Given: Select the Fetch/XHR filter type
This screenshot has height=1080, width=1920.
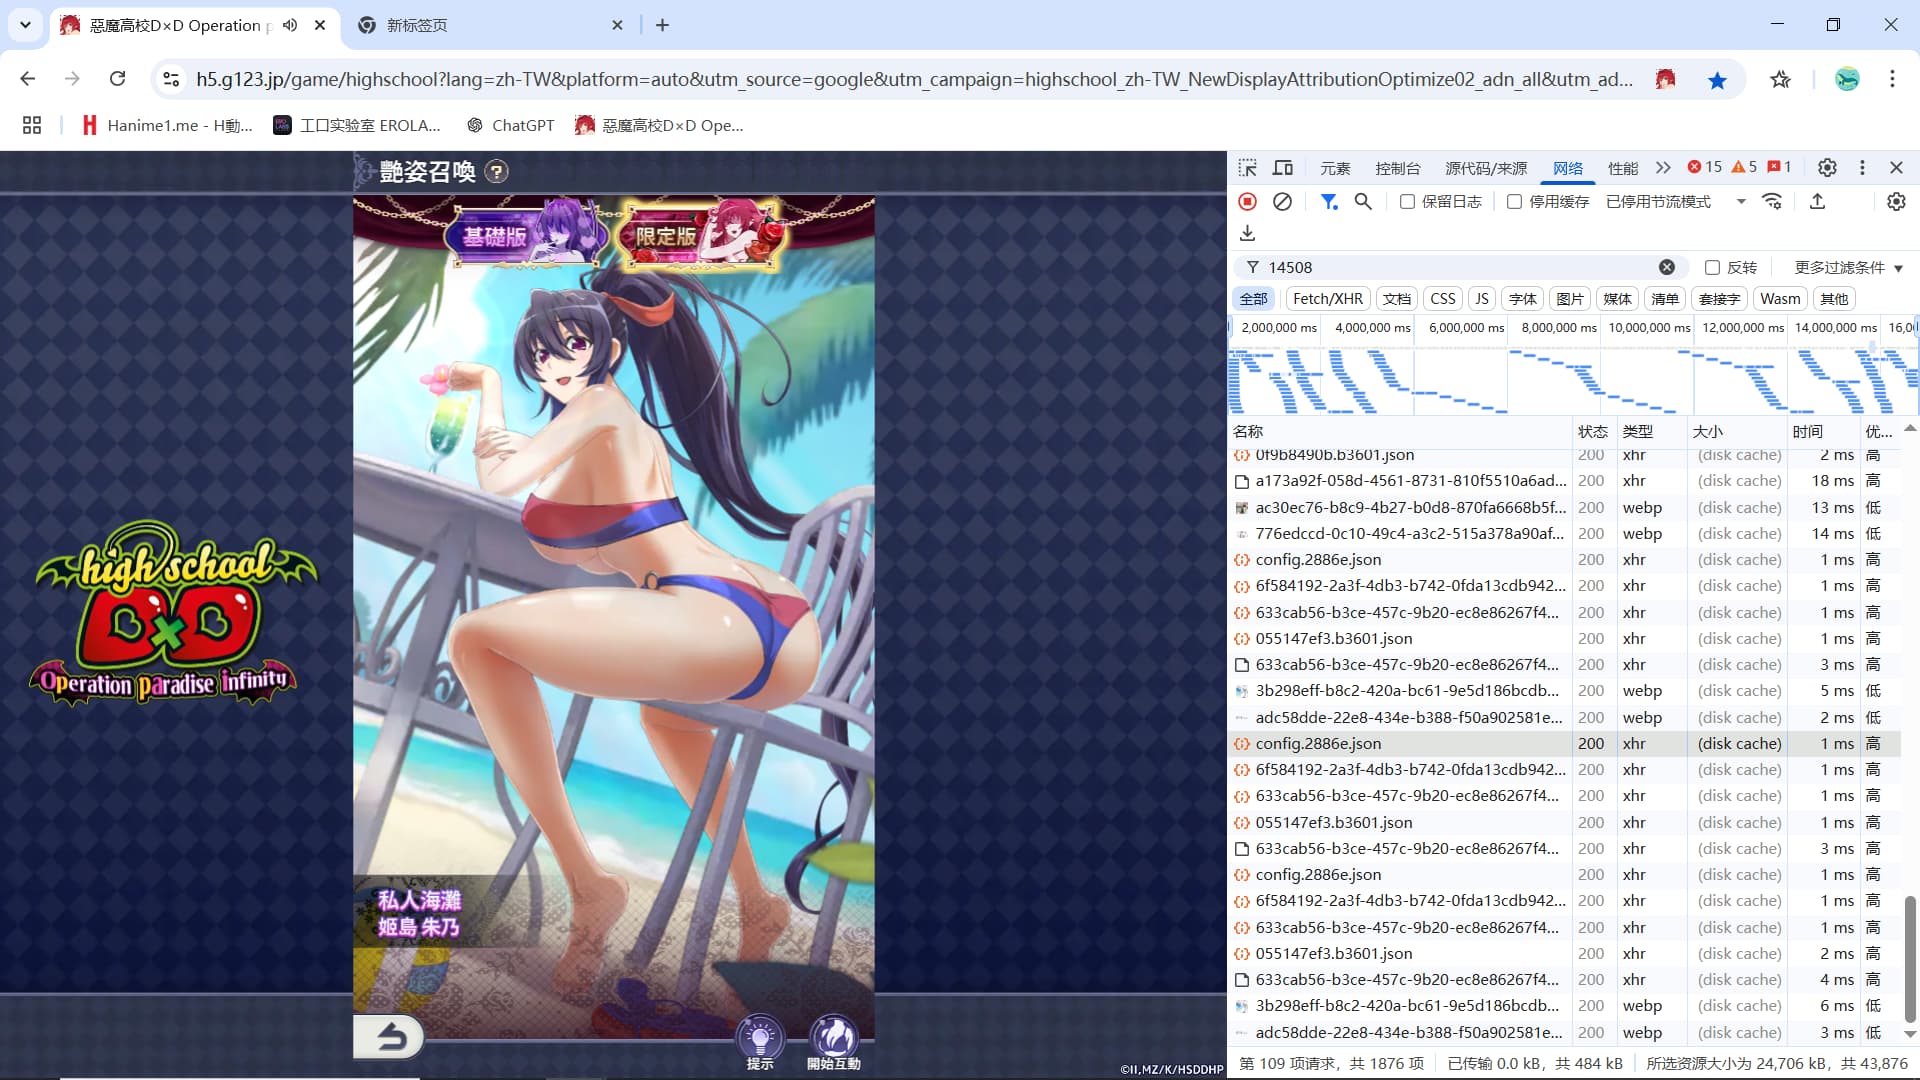Looking at the screenshot, I should coord(1327,299).
